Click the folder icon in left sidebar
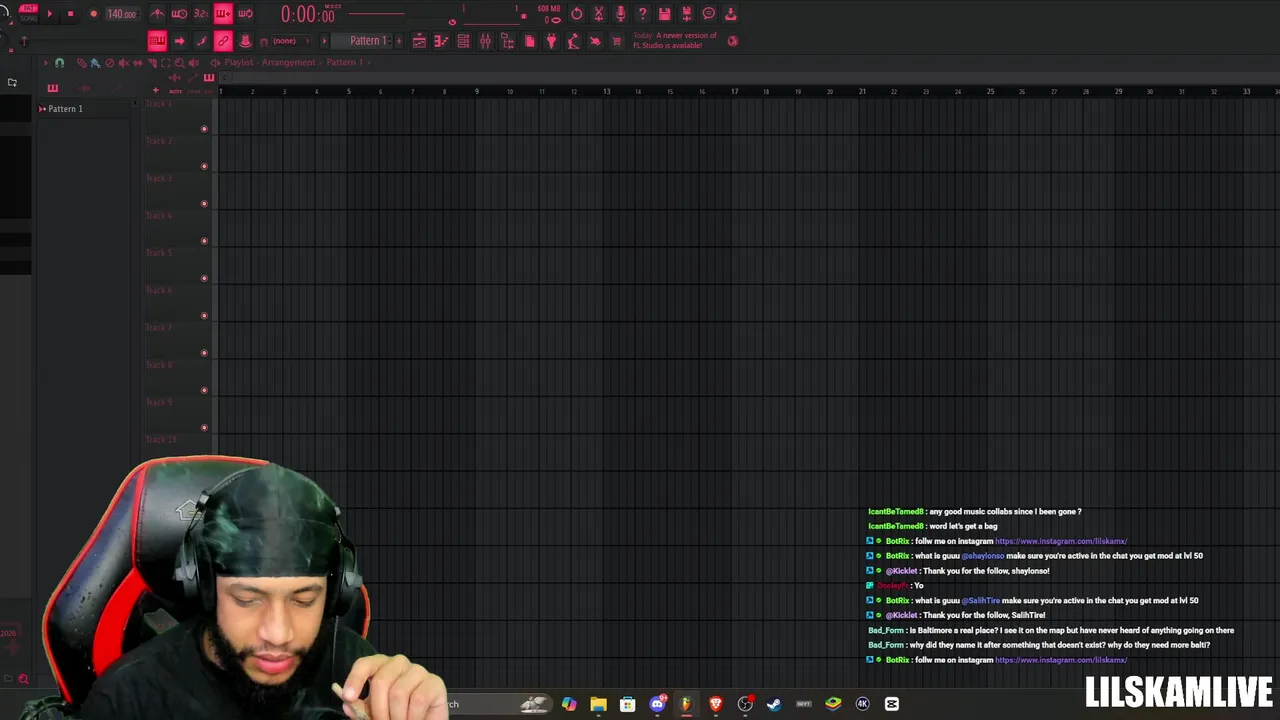 click(12, 82)
